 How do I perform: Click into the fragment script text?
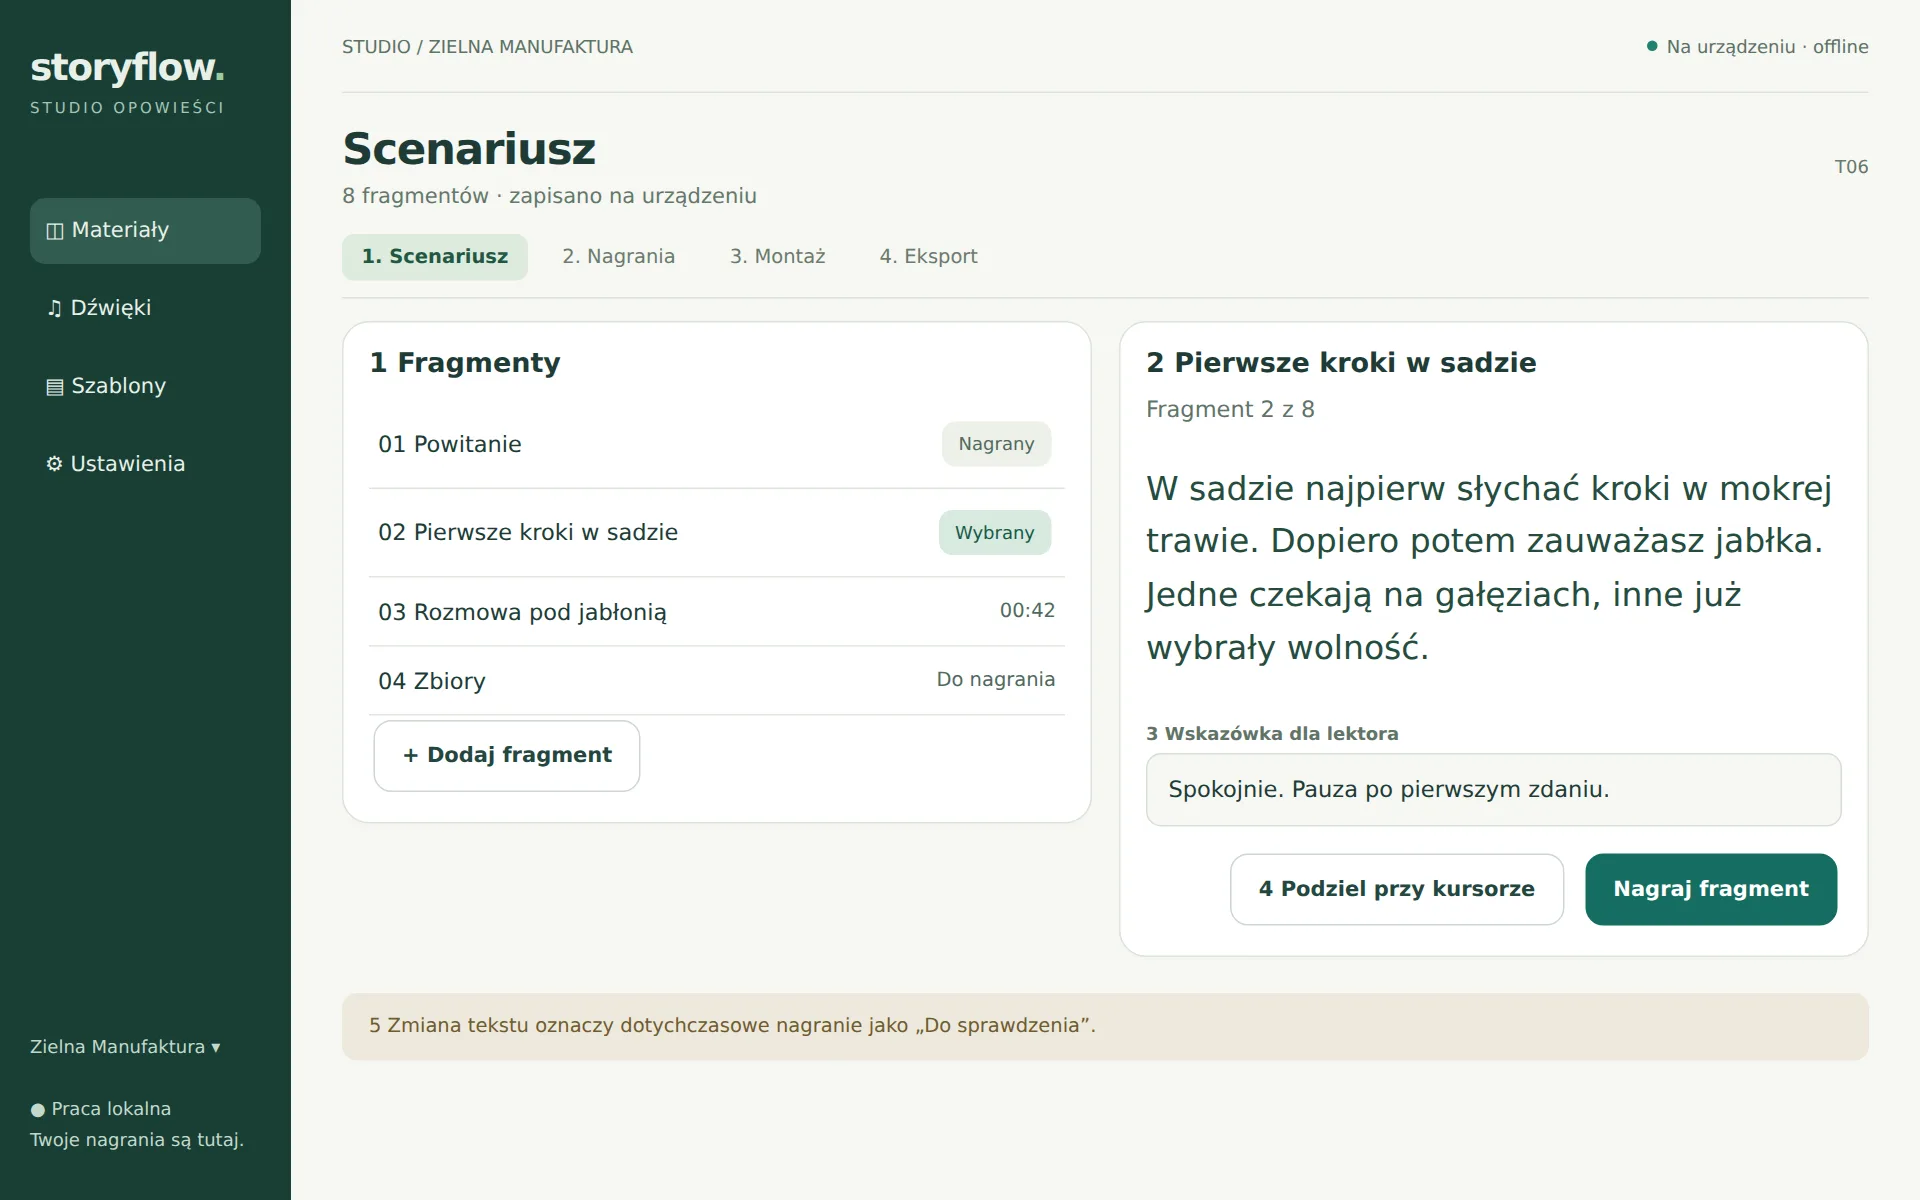[1489, 568]
